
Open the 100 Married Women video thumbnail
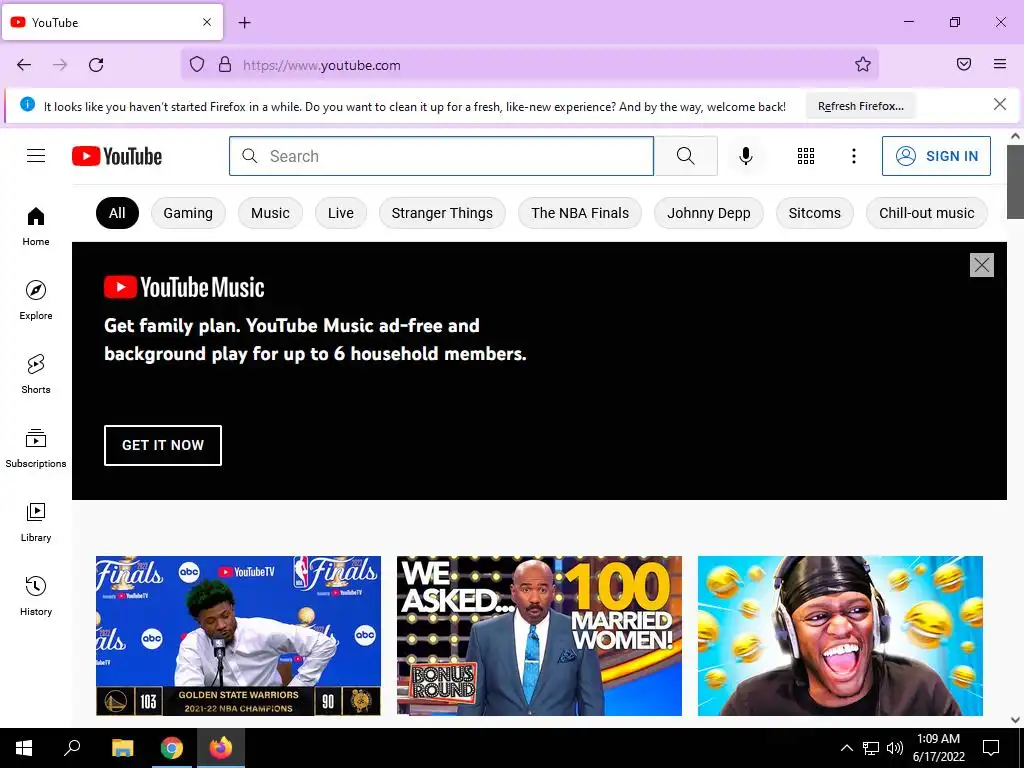pos(539,636)
